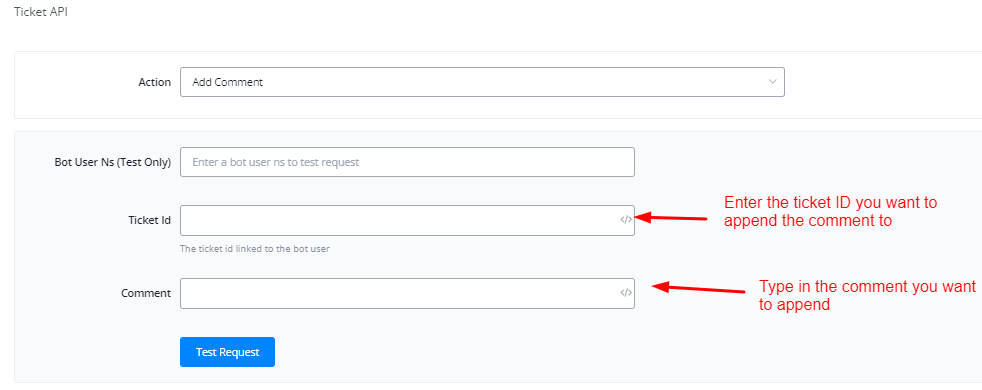
Task: Click the Test Request button
Action: click(227, 352)
